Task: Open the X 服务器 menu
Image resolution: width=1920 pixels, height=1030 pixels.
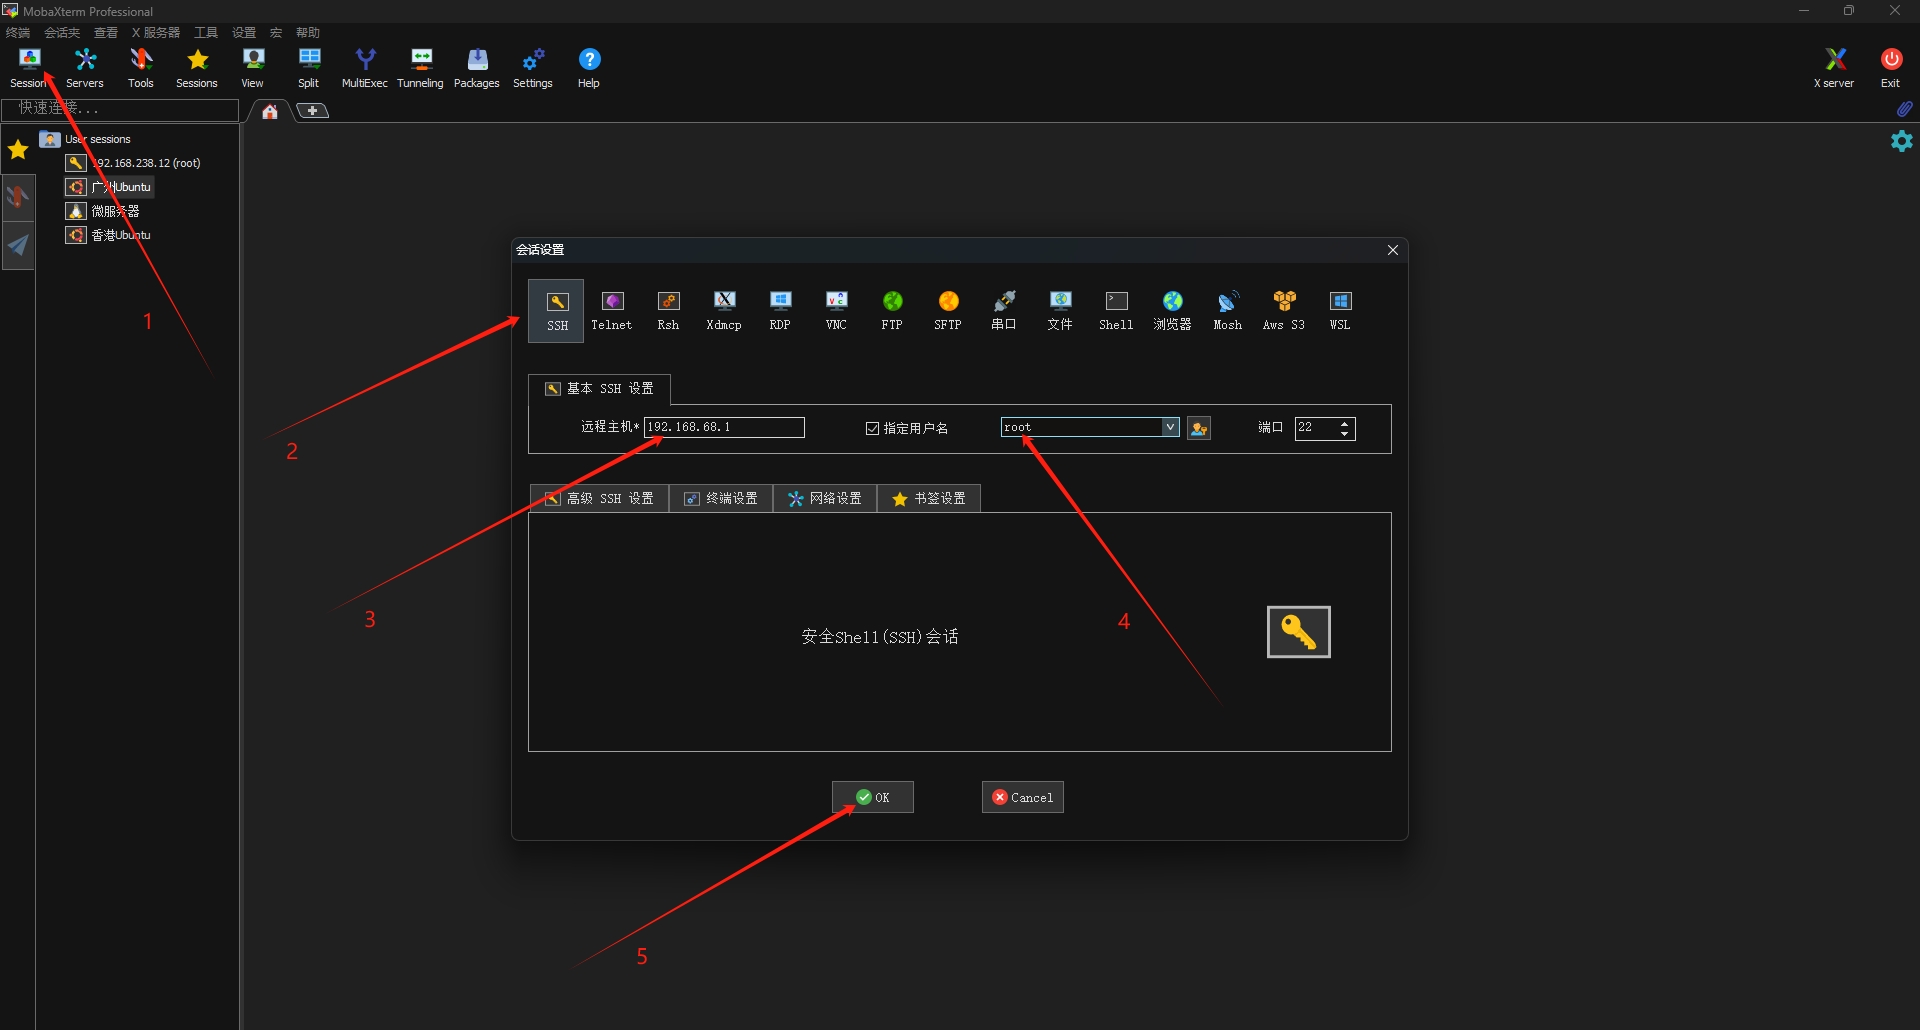Action: pos(156,33)
